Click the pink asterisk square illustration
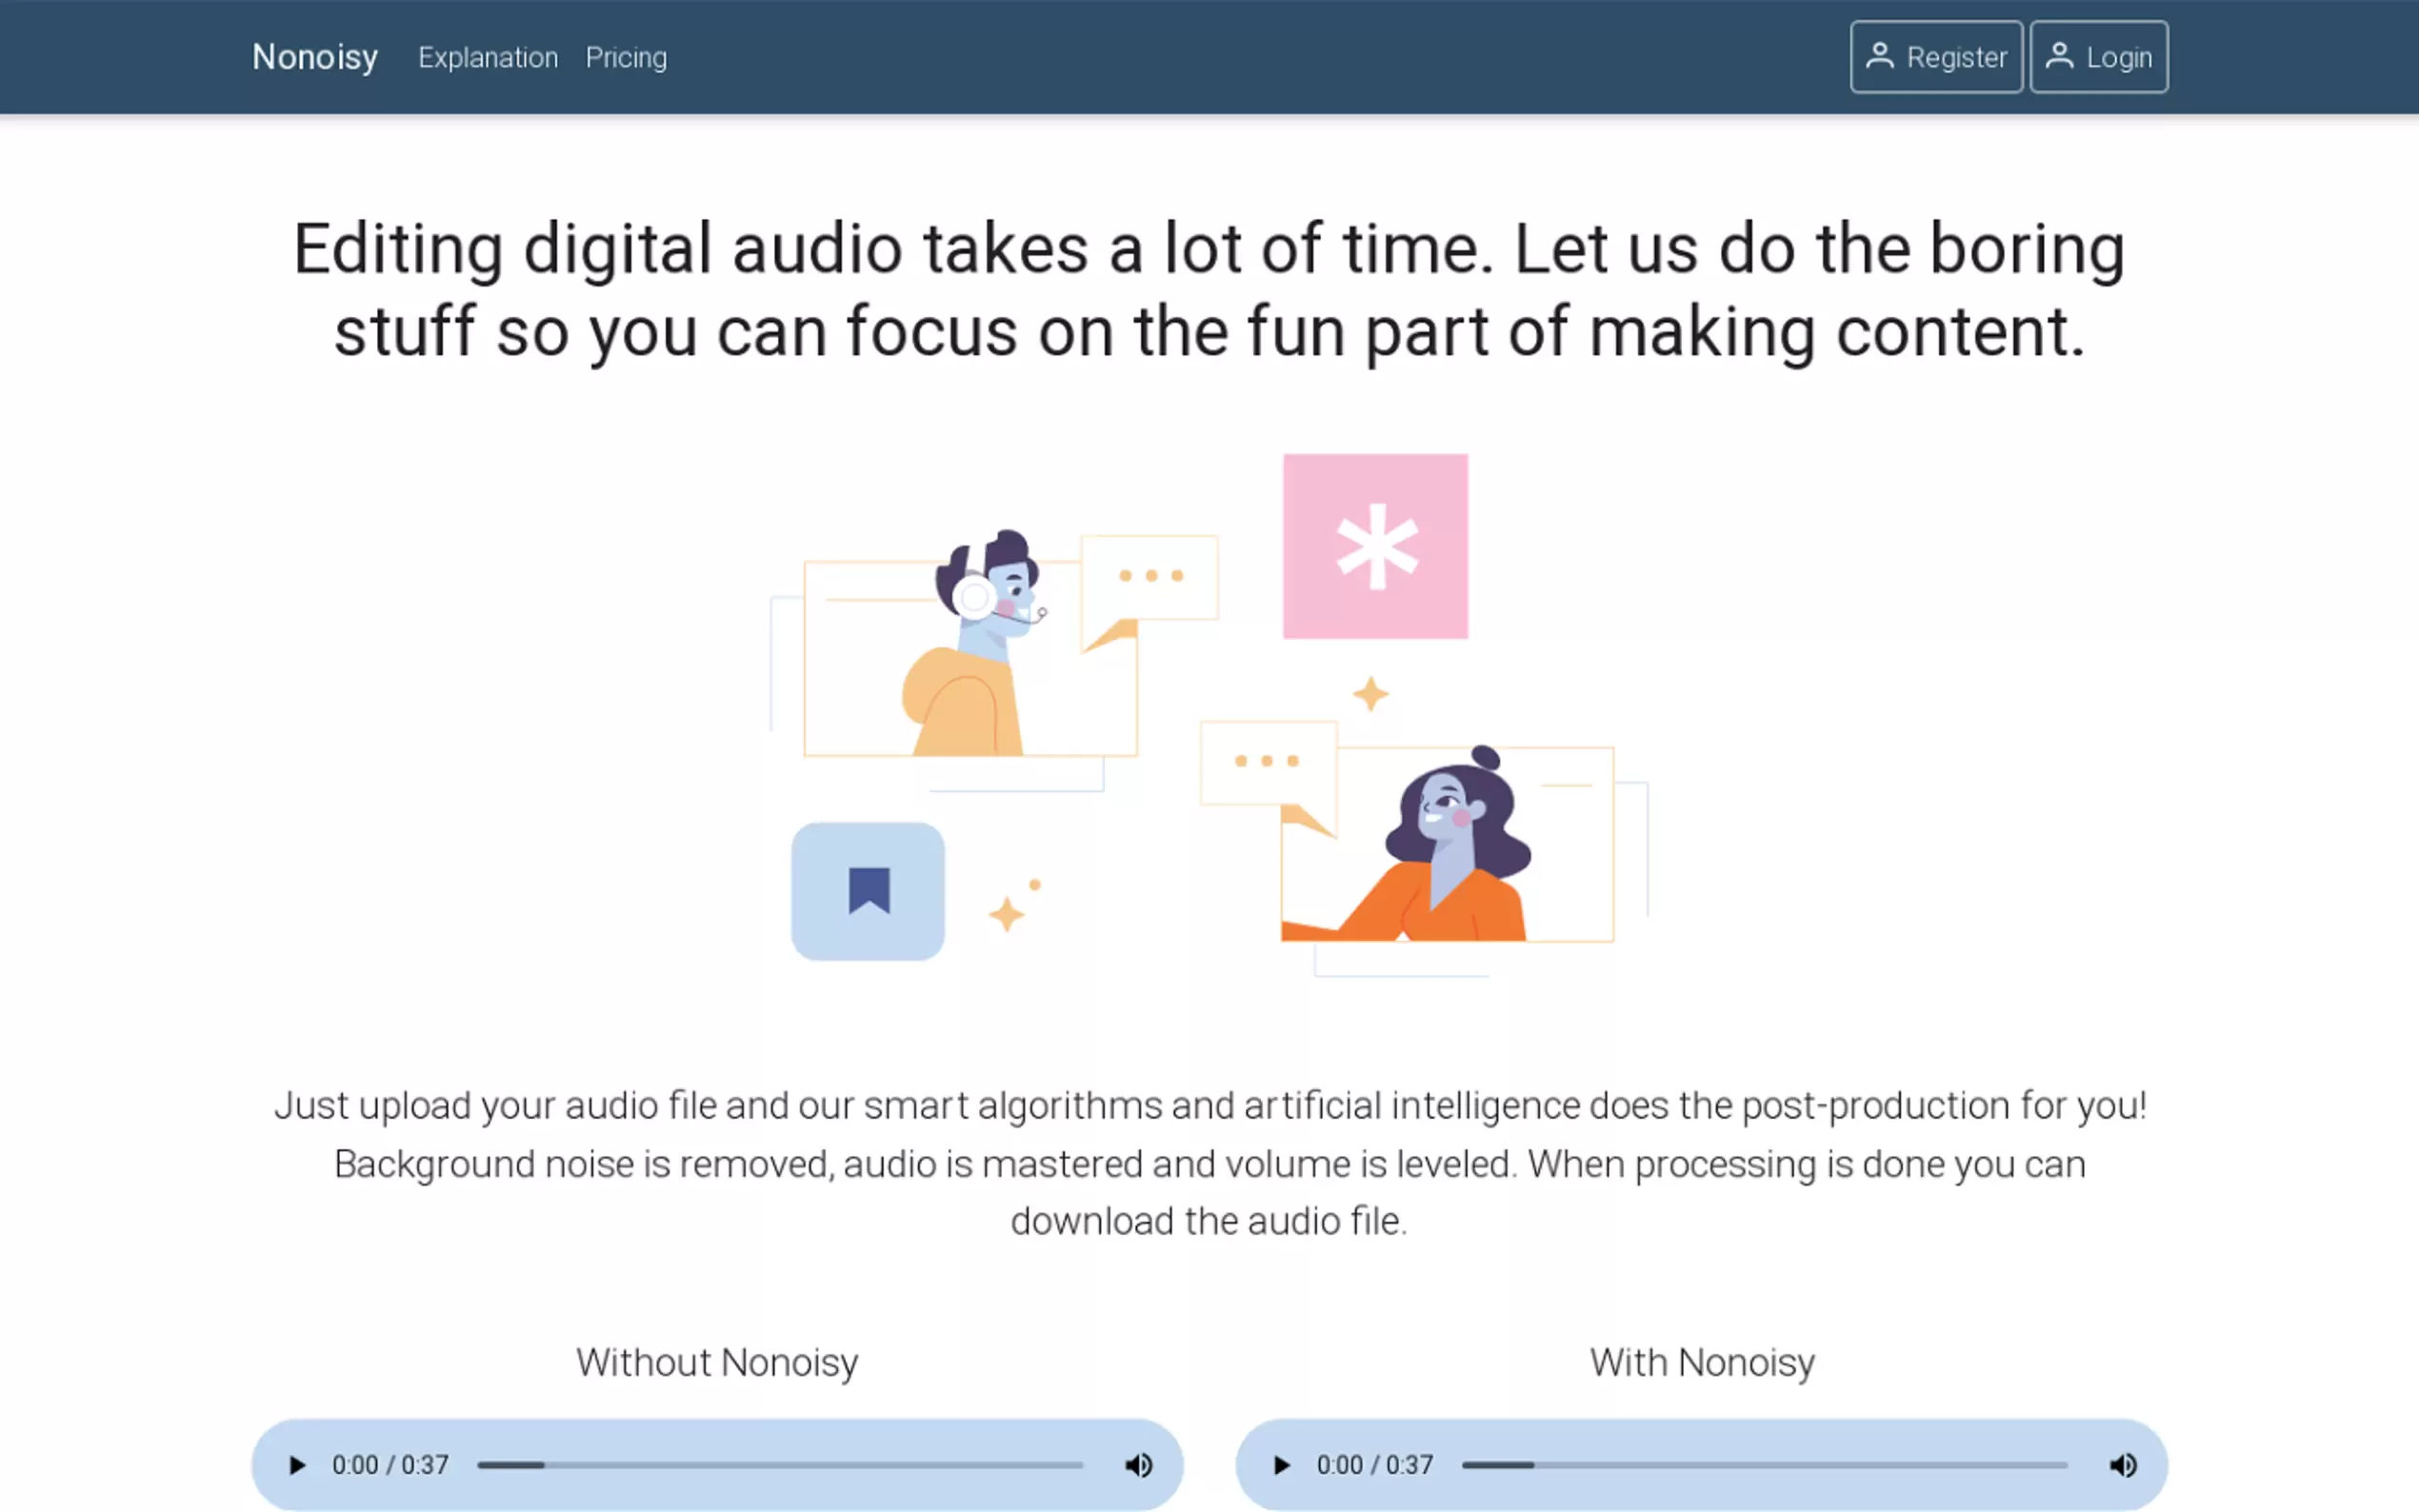Image resolution: width=2419 pixels, height=1512 pixels. [x=1375, y=546]
